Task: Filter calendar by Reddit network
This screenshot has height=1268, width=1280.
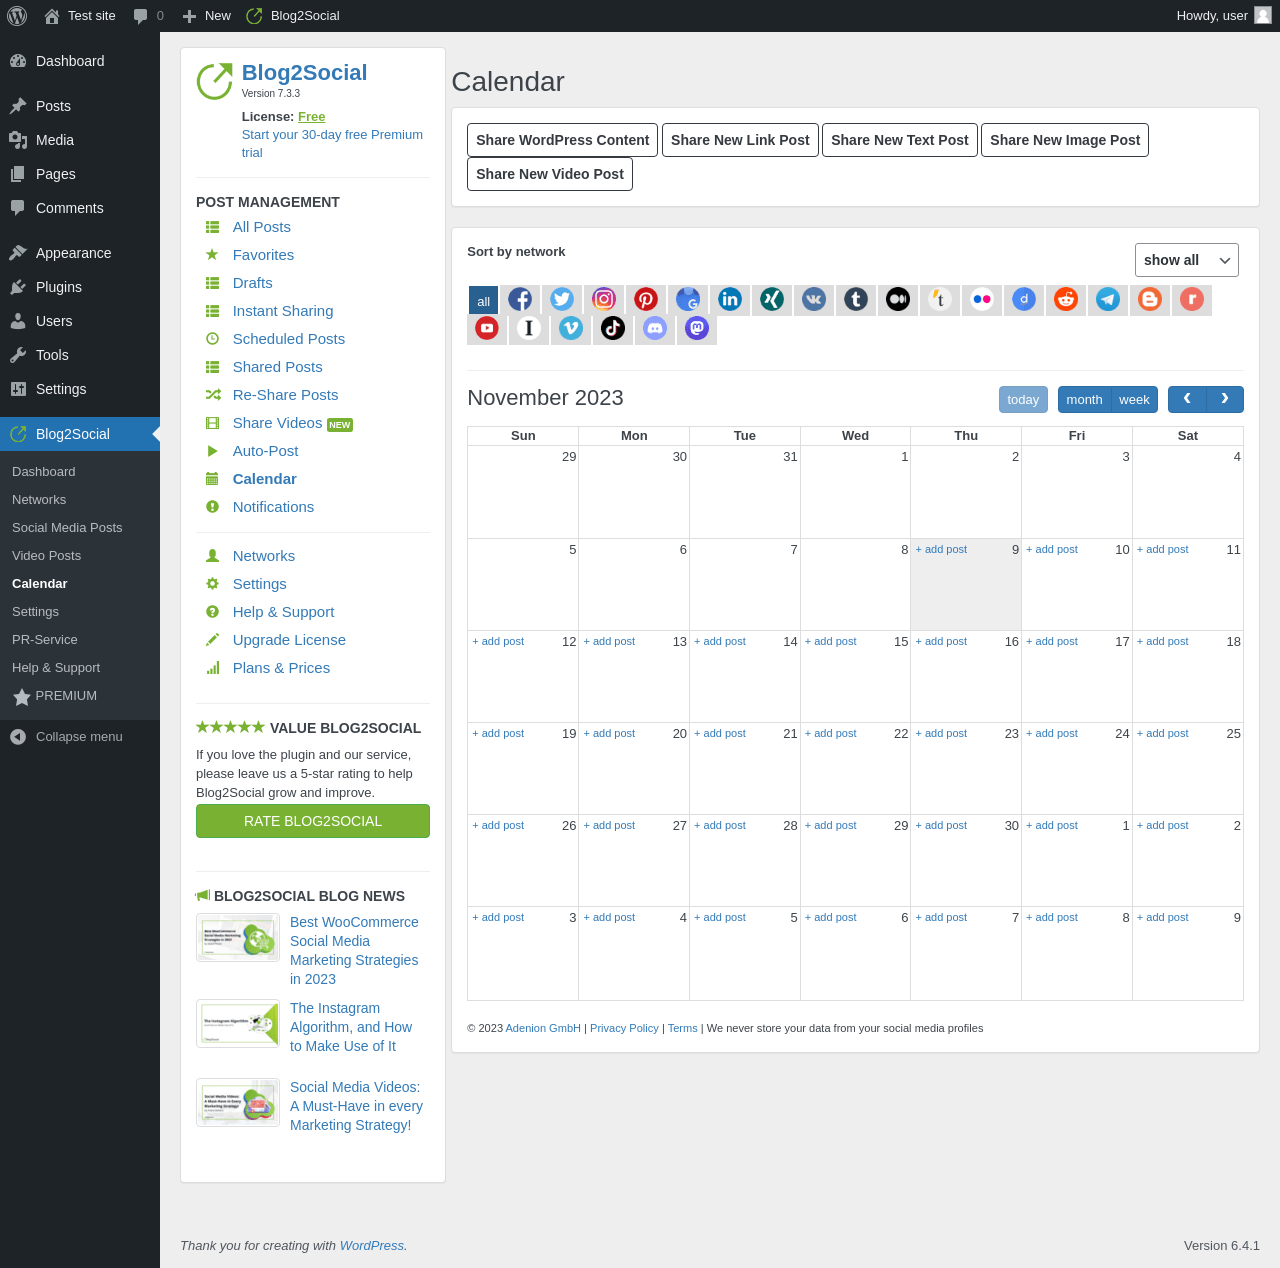Action: click(x=1066, y=299)
